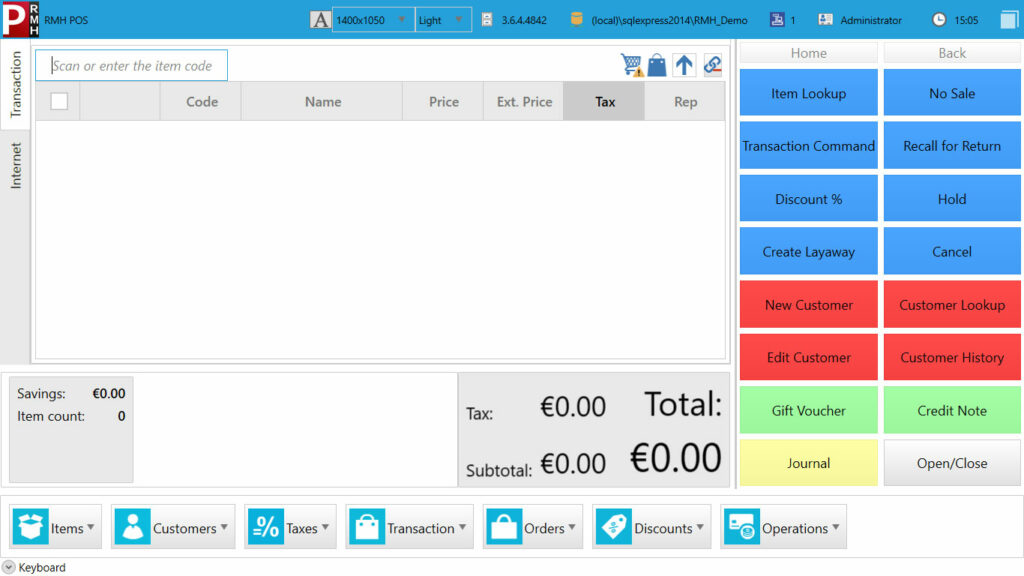Image resolution: width=1024 pixels, height=576 pixels.
Task: Click the font size A icon
Action: tap(320, 20)
